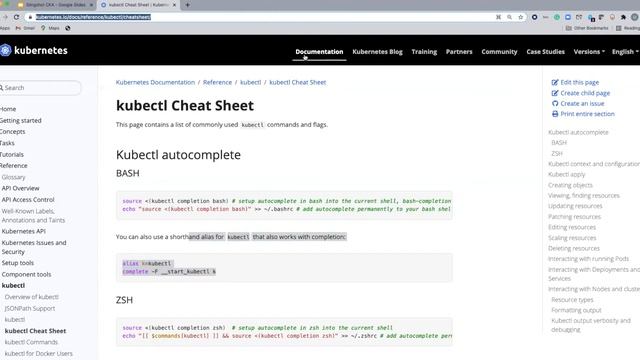The image size is (640, 360).
Task: Bookmark this page with the star icon
Action: (x=520, y=17)
